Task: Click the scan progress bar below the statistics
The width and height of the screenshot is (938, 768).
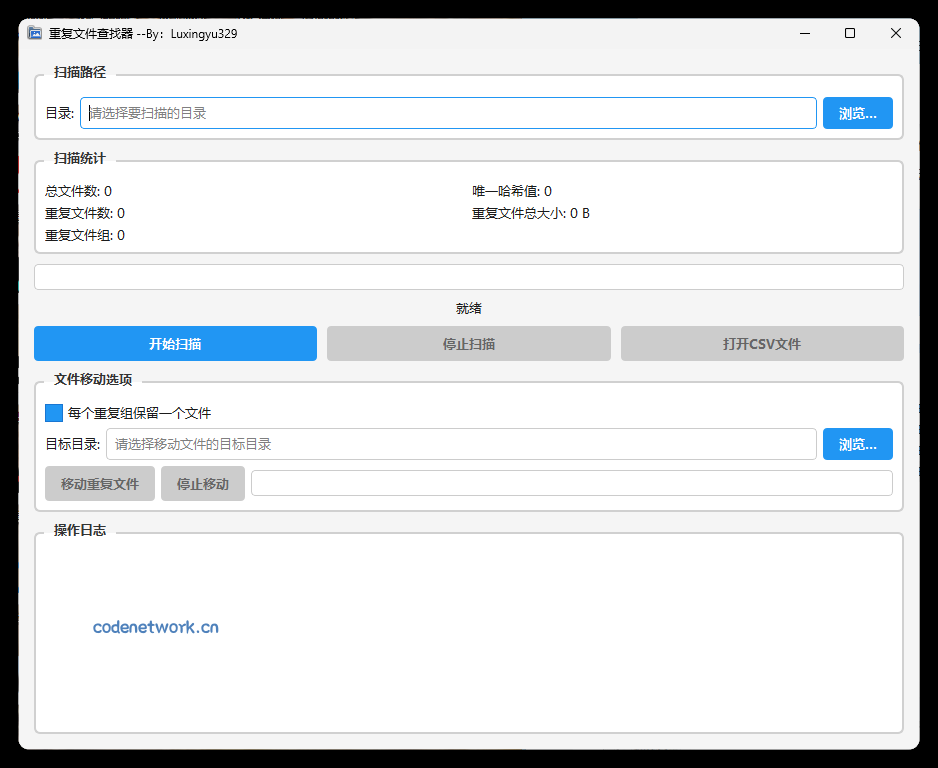Action: click(468, 277)
